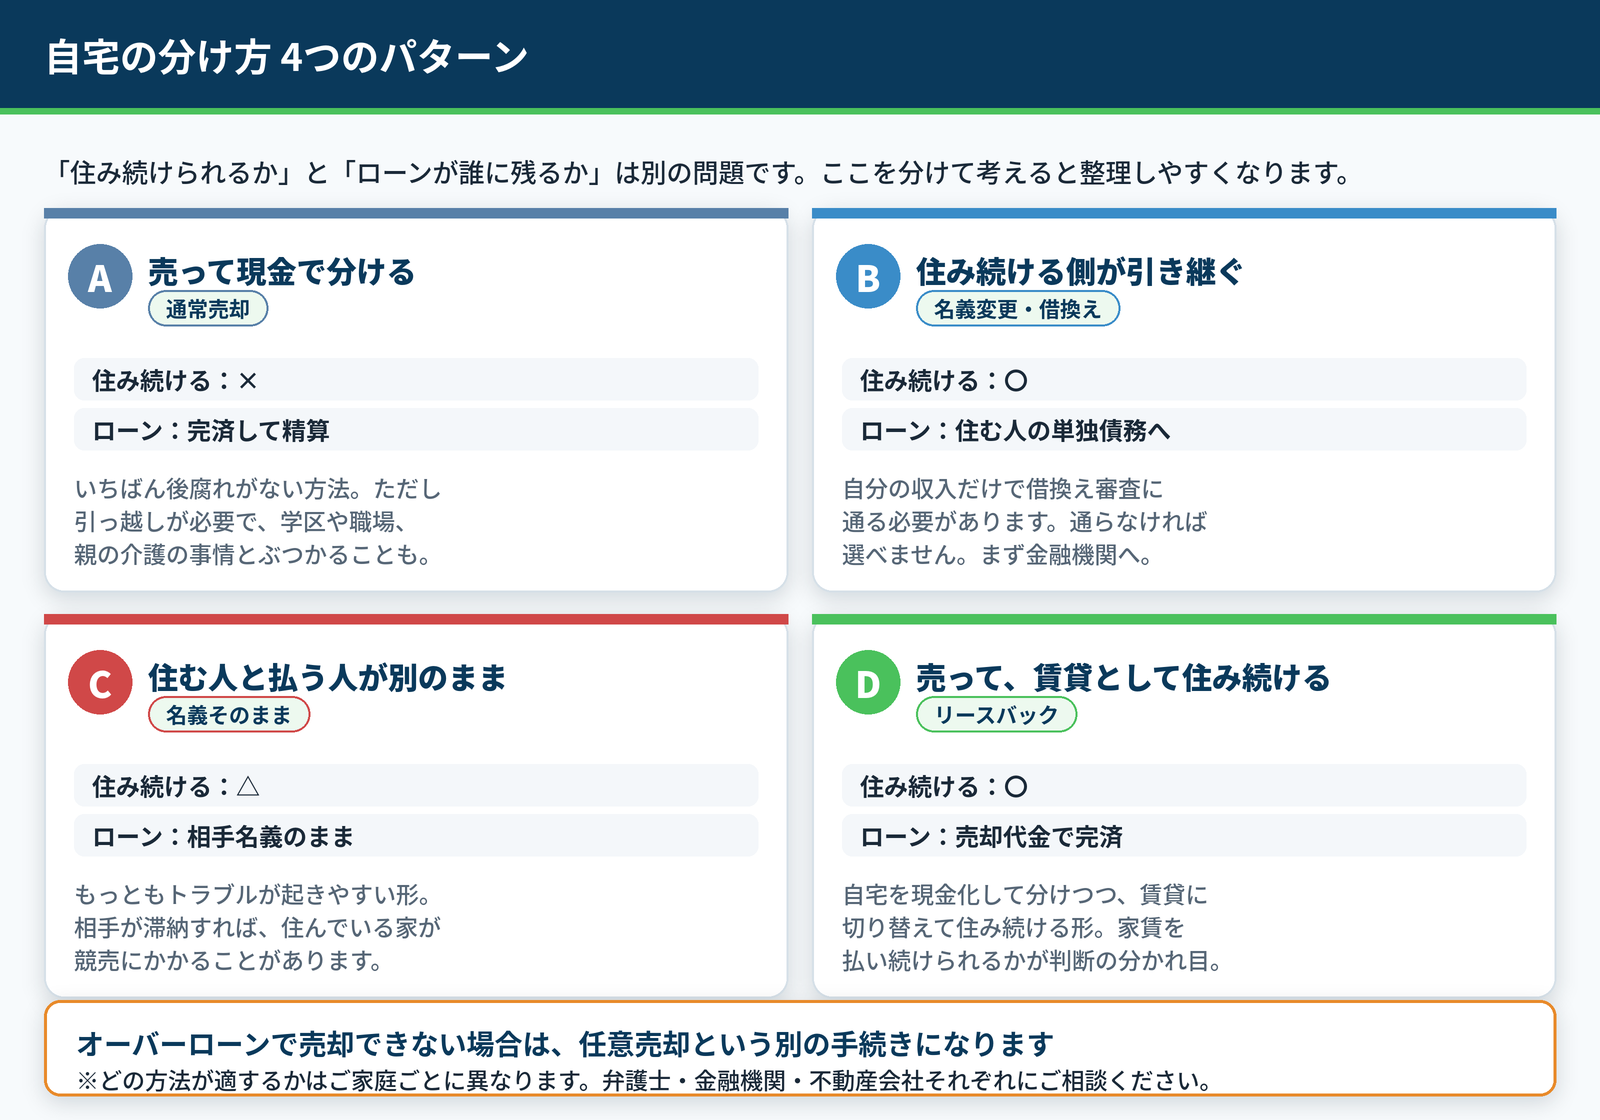Image resolution: width=1600 pixels, height=1120 pixels.
Task: Click the line 払い続けられるかが判断の分かれ目。
Action: click(x=1032, y=961)
